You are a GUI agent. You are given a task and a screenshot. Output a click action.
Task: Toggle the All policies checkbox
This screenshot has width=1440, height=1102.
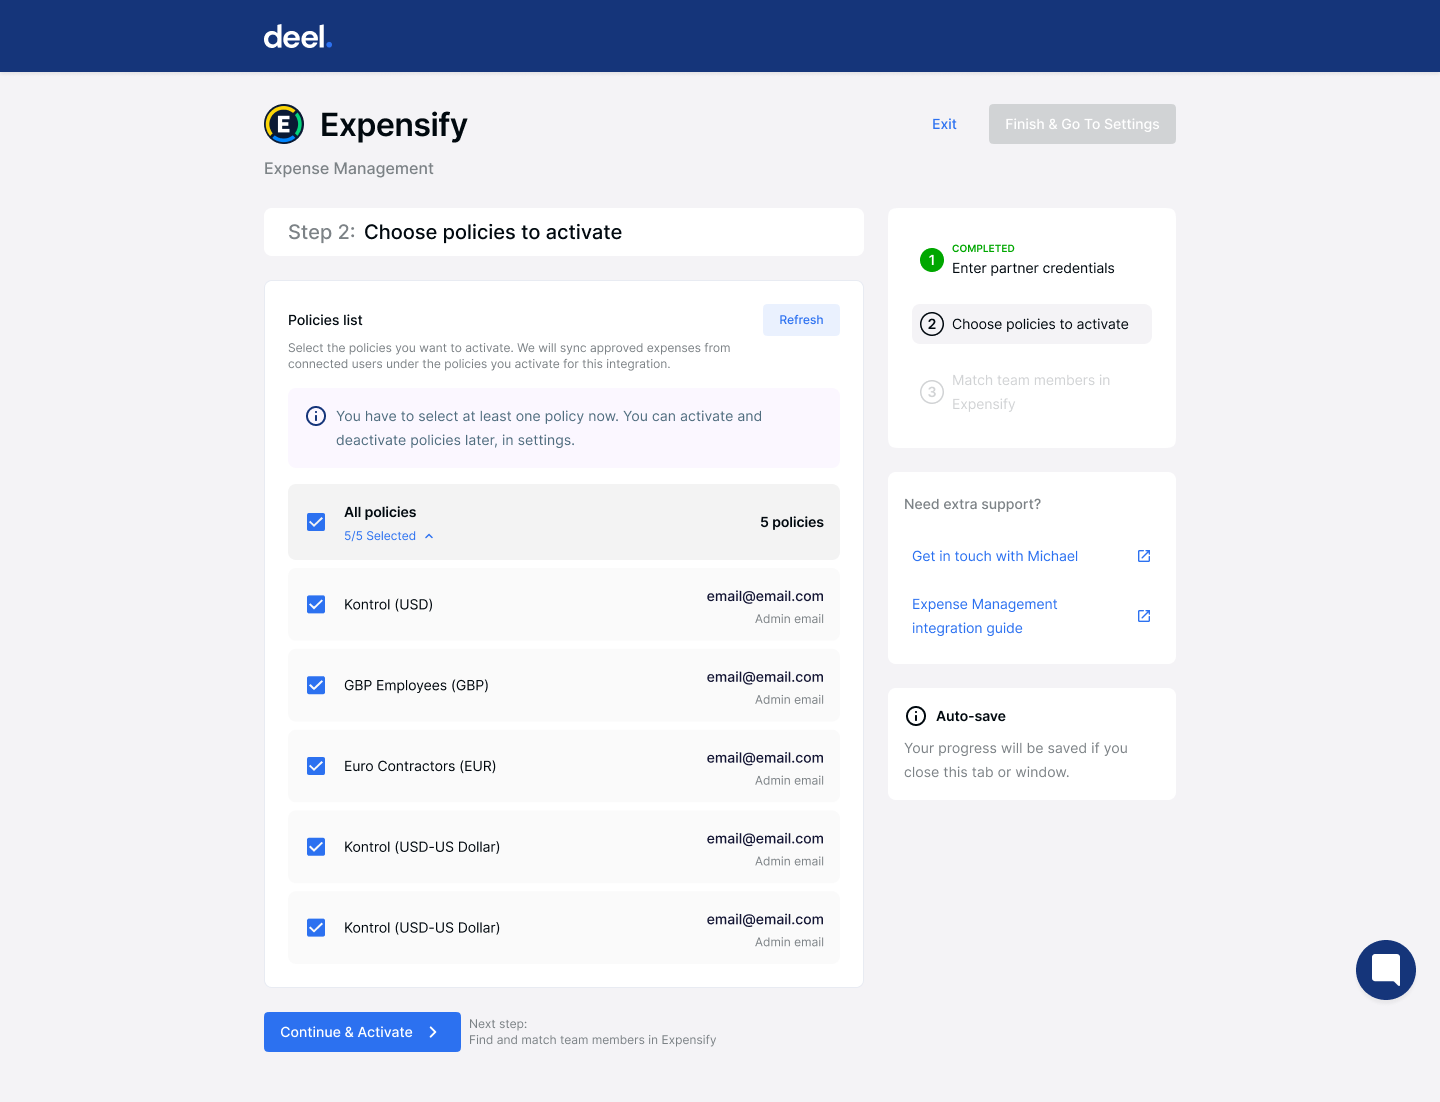316,522
